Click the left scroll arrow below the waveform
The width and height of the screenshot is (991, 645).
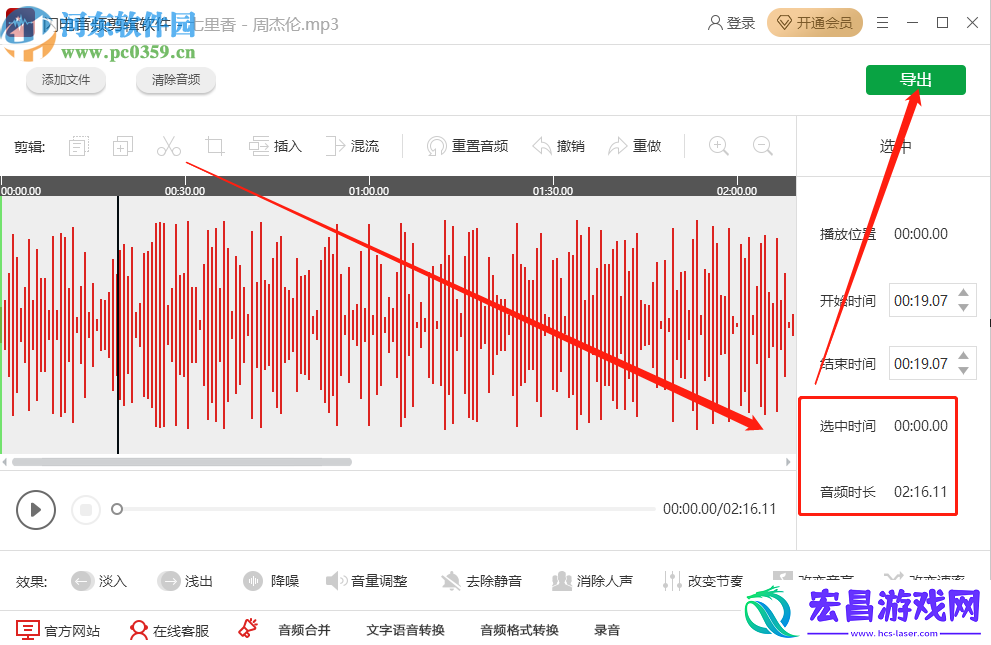[x=4, y=462]
